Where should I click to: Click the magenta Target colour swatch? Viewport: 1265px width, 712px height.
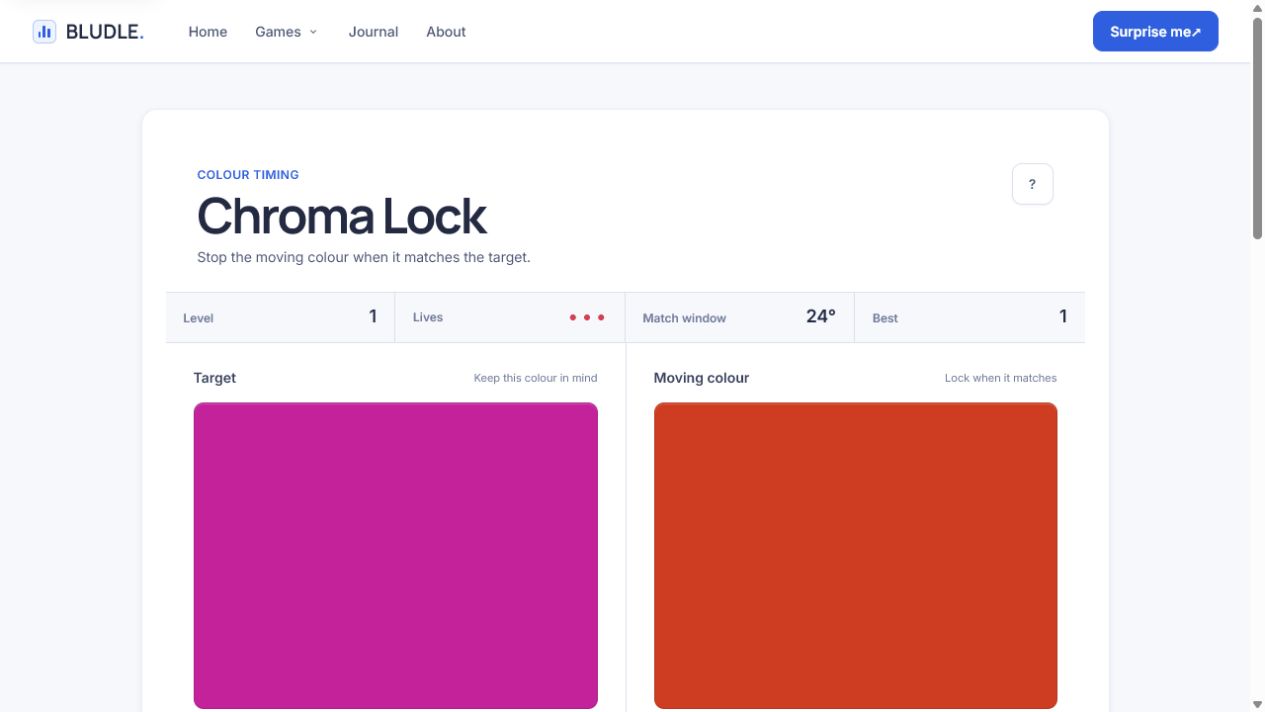click(396, 555)
